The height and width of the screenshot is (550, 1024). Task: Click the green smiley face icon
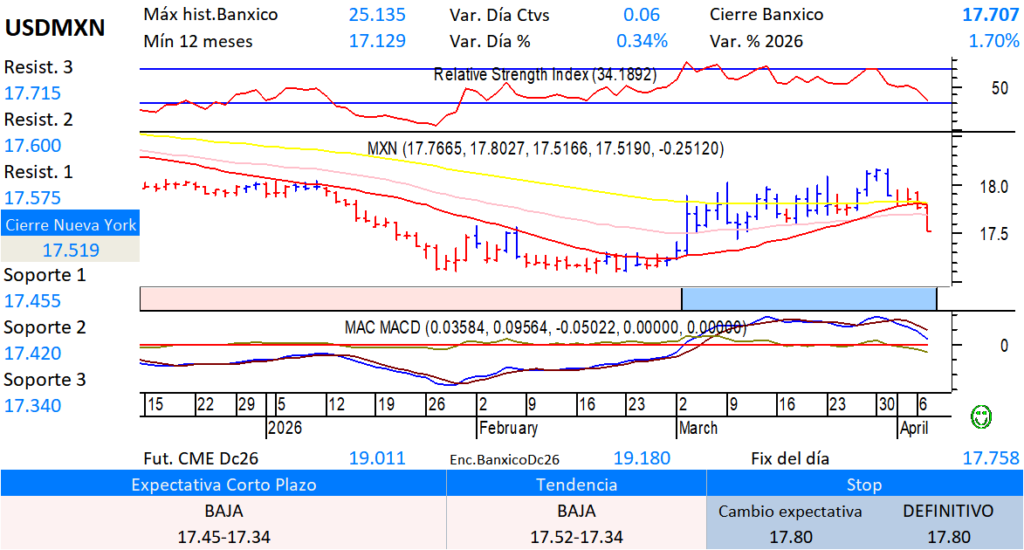tap(982, 415)
